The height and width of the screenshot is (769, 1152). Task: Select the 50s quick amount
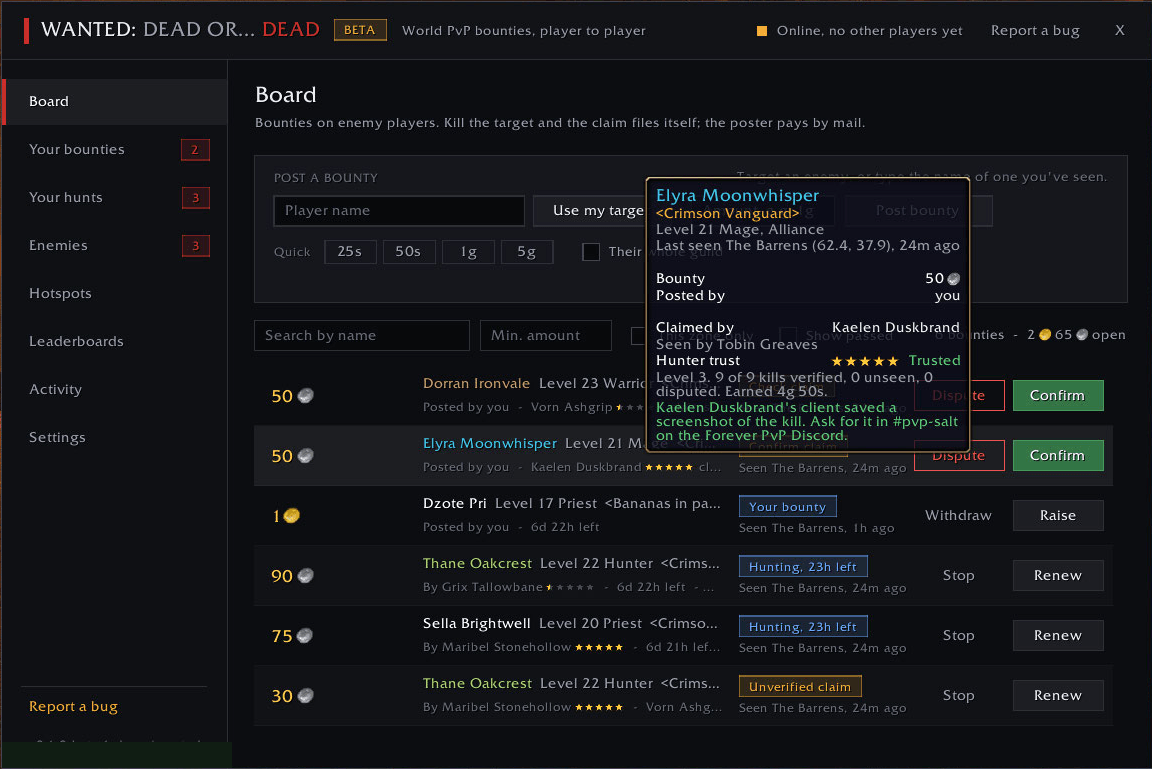click(408, 252)
